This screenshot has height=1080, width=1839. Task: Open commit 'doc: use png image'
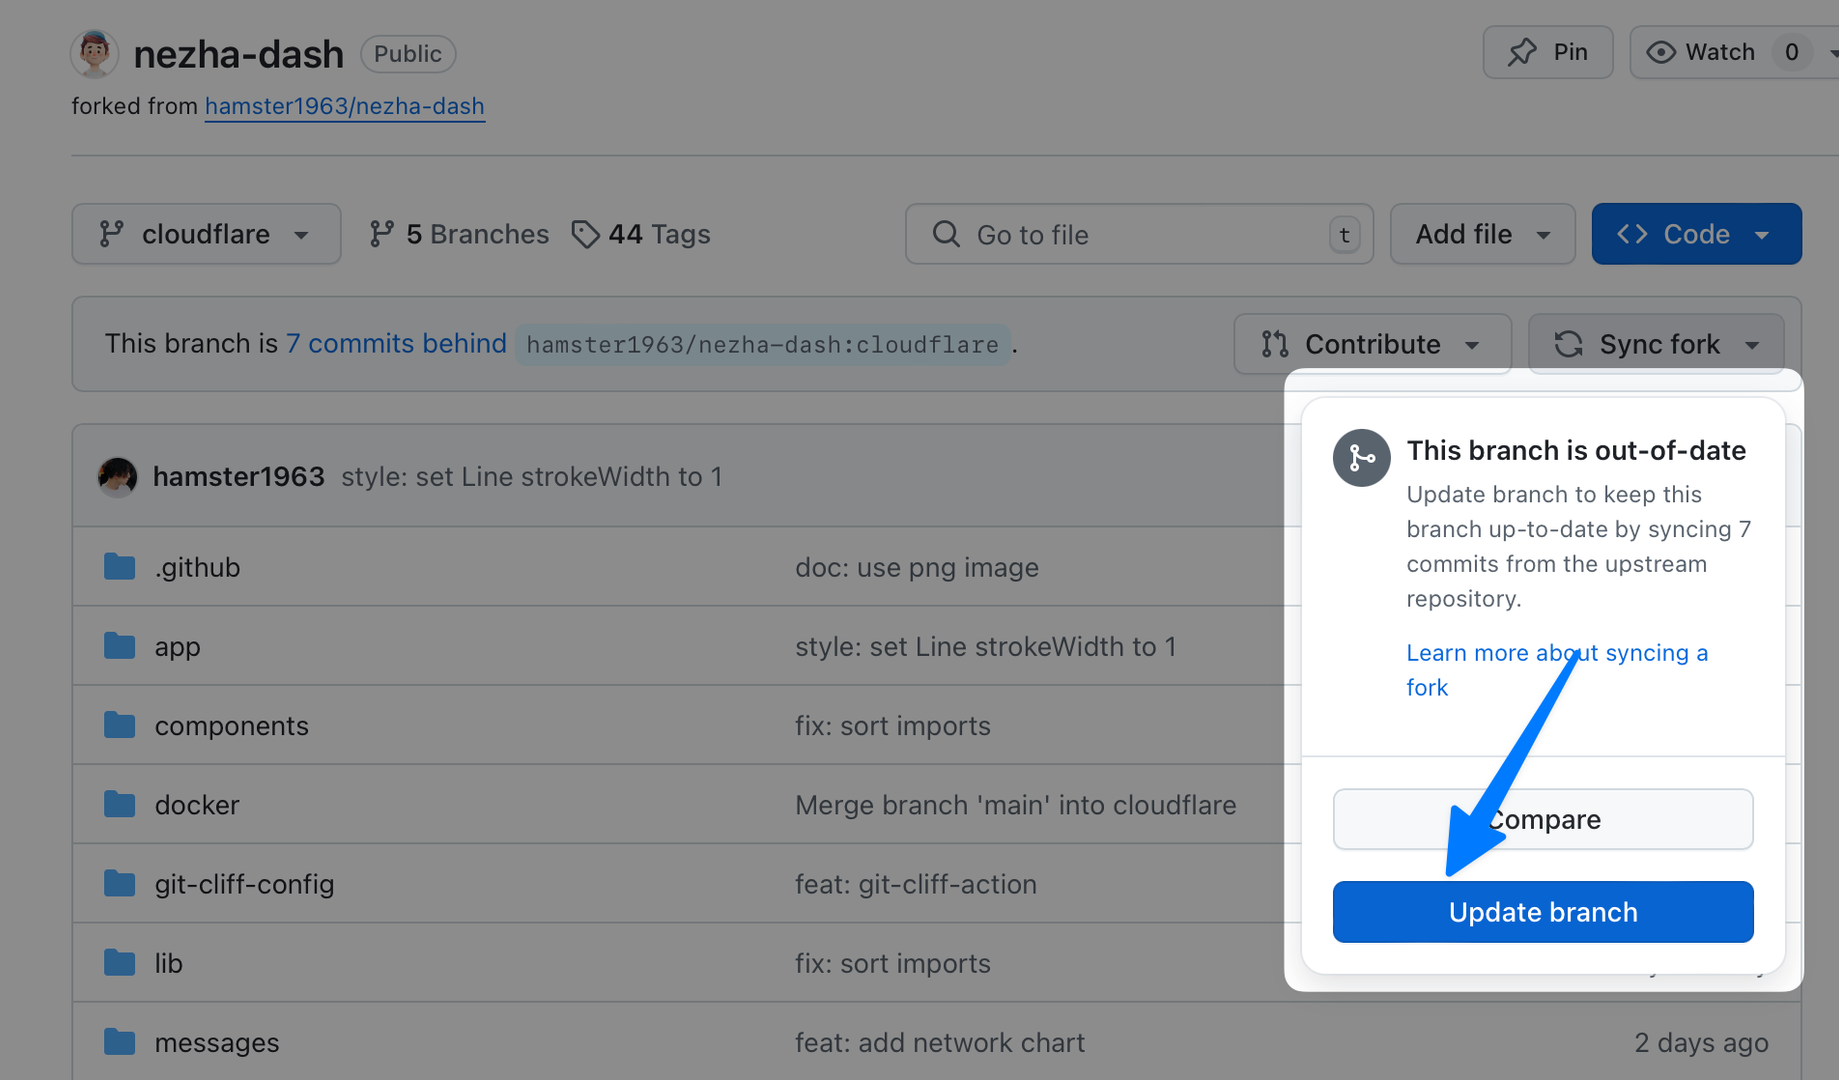click(x=917, y=567)
